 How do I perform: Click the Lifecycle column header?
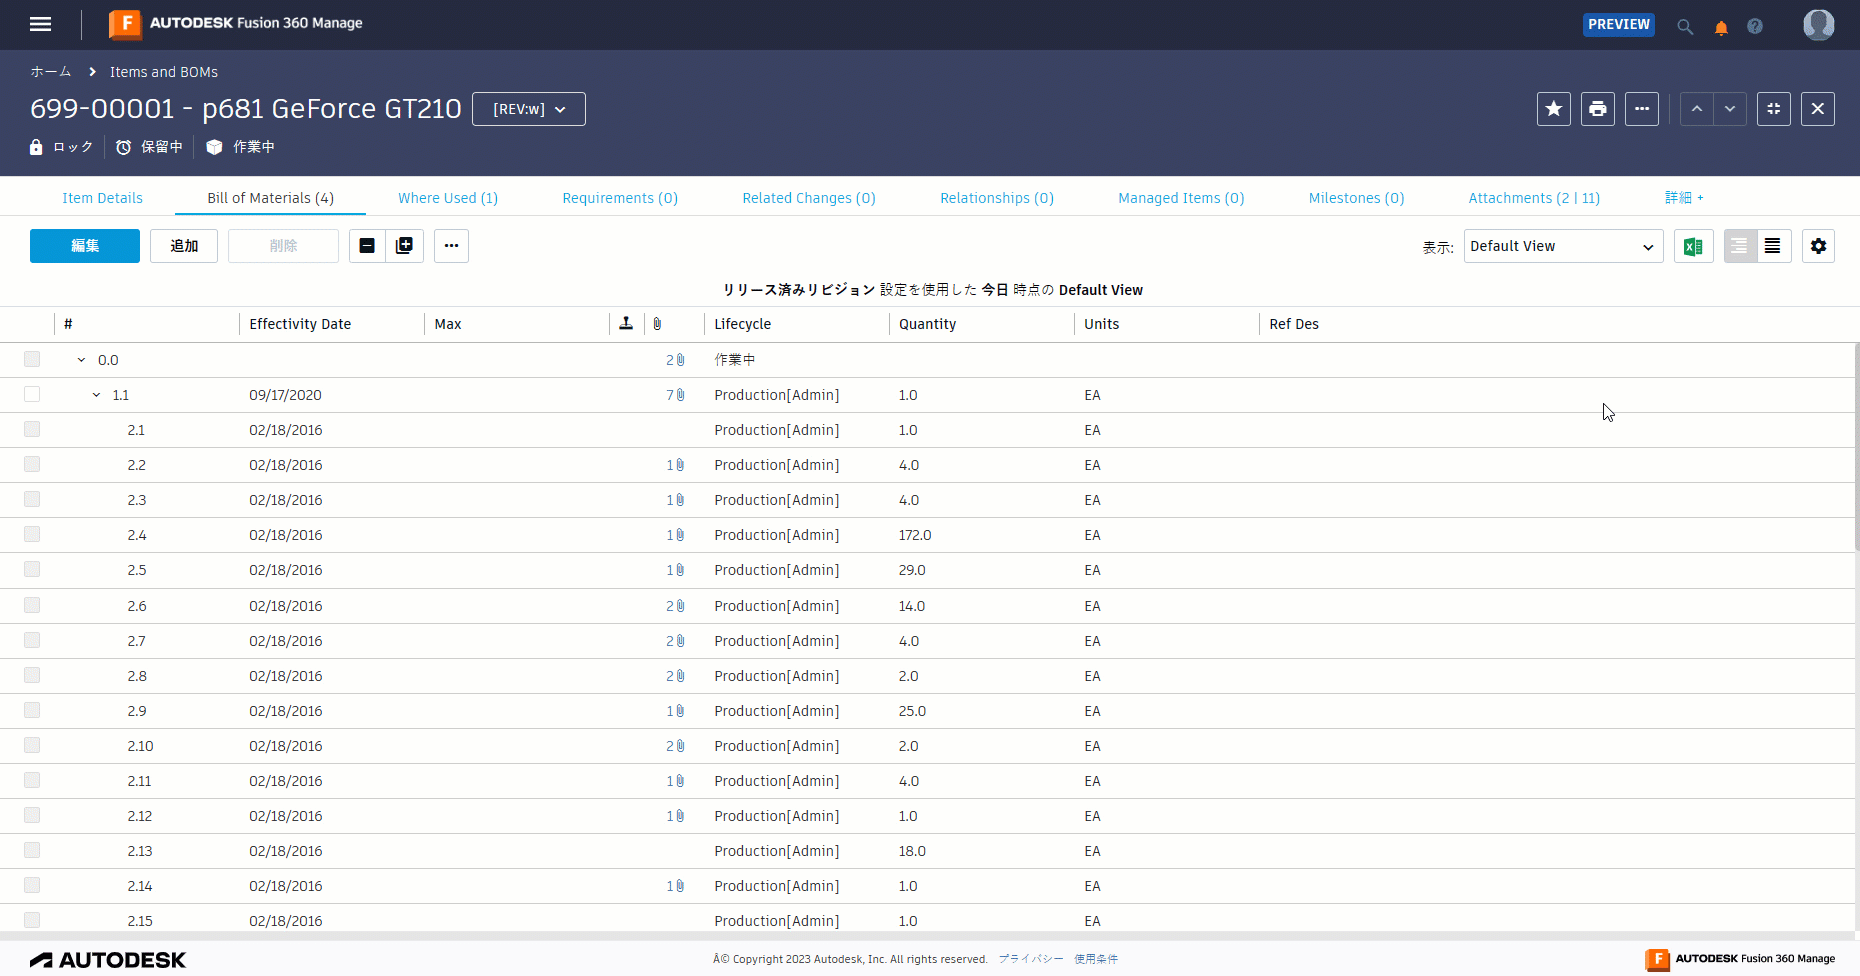tap(743, 324)
